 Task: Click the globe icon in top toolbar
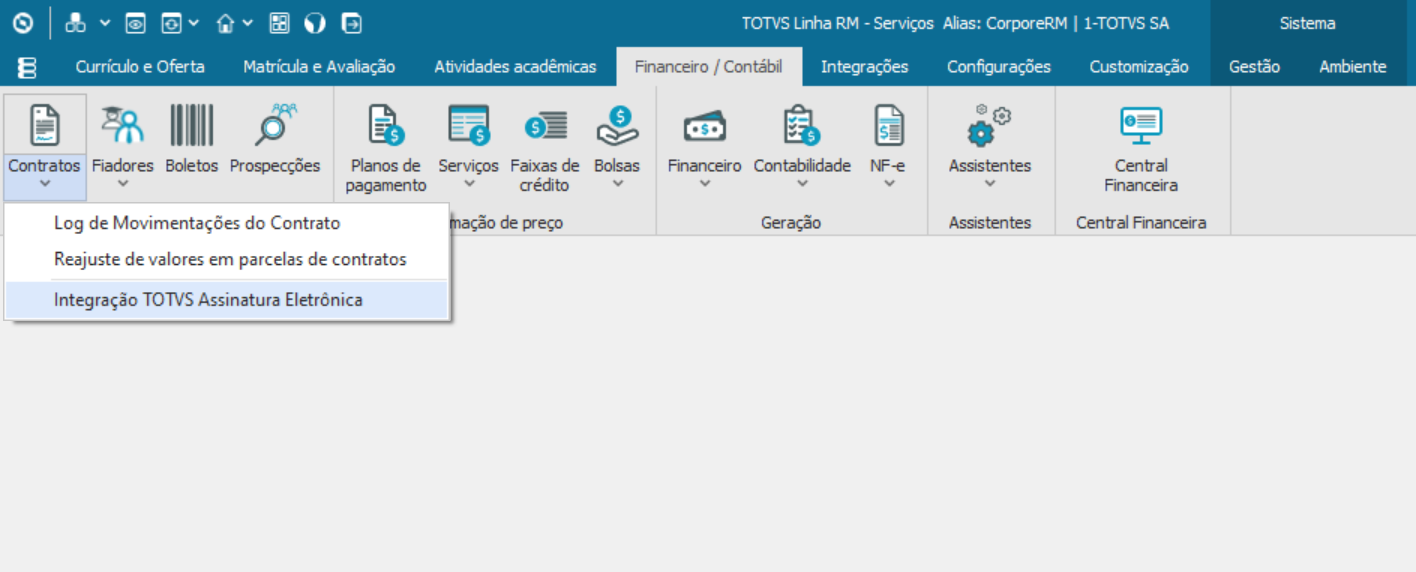point(315,22)
